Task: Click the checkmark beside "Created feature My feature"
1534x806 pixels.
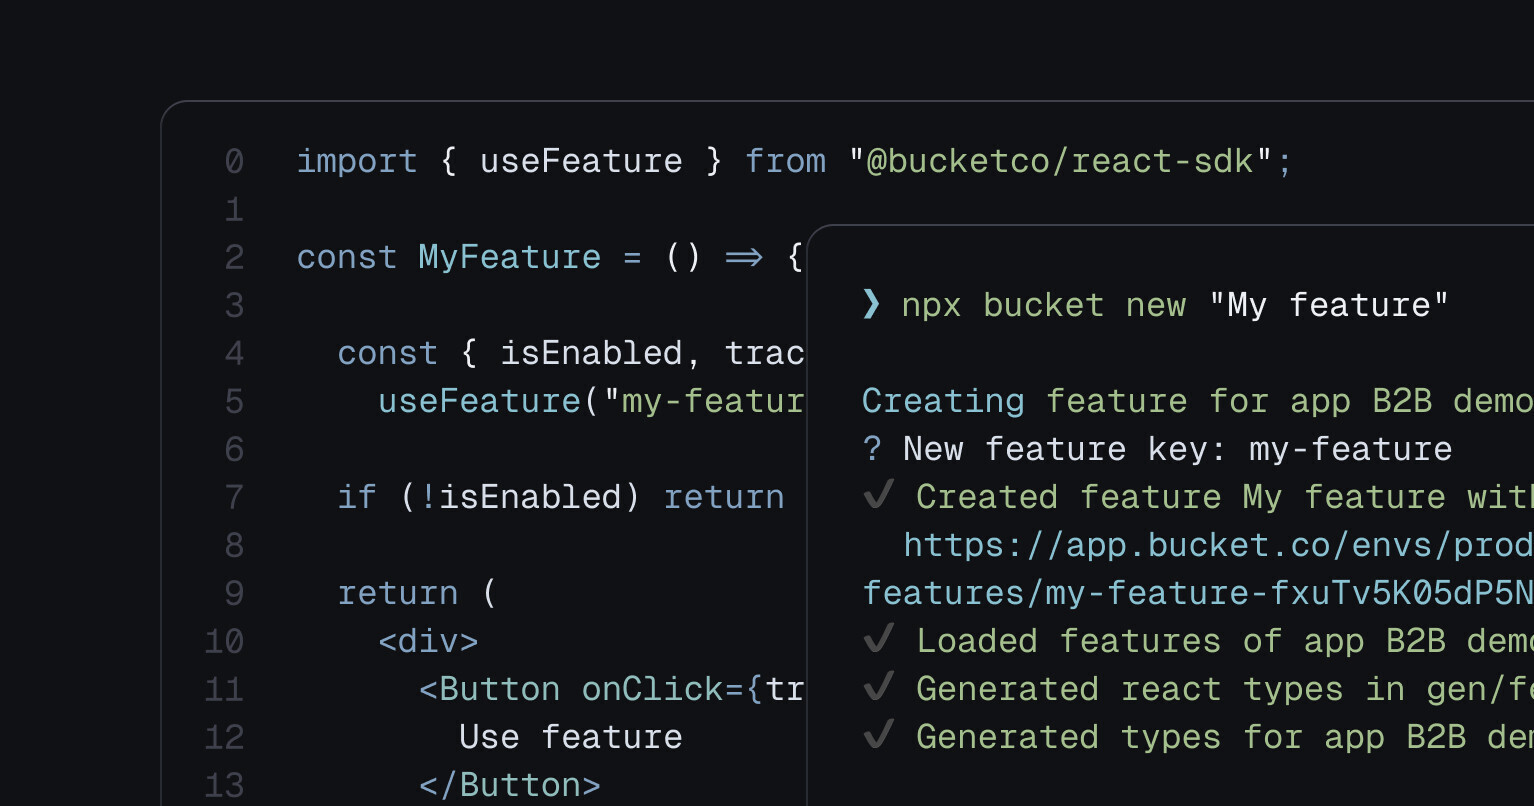Action: 878,495
